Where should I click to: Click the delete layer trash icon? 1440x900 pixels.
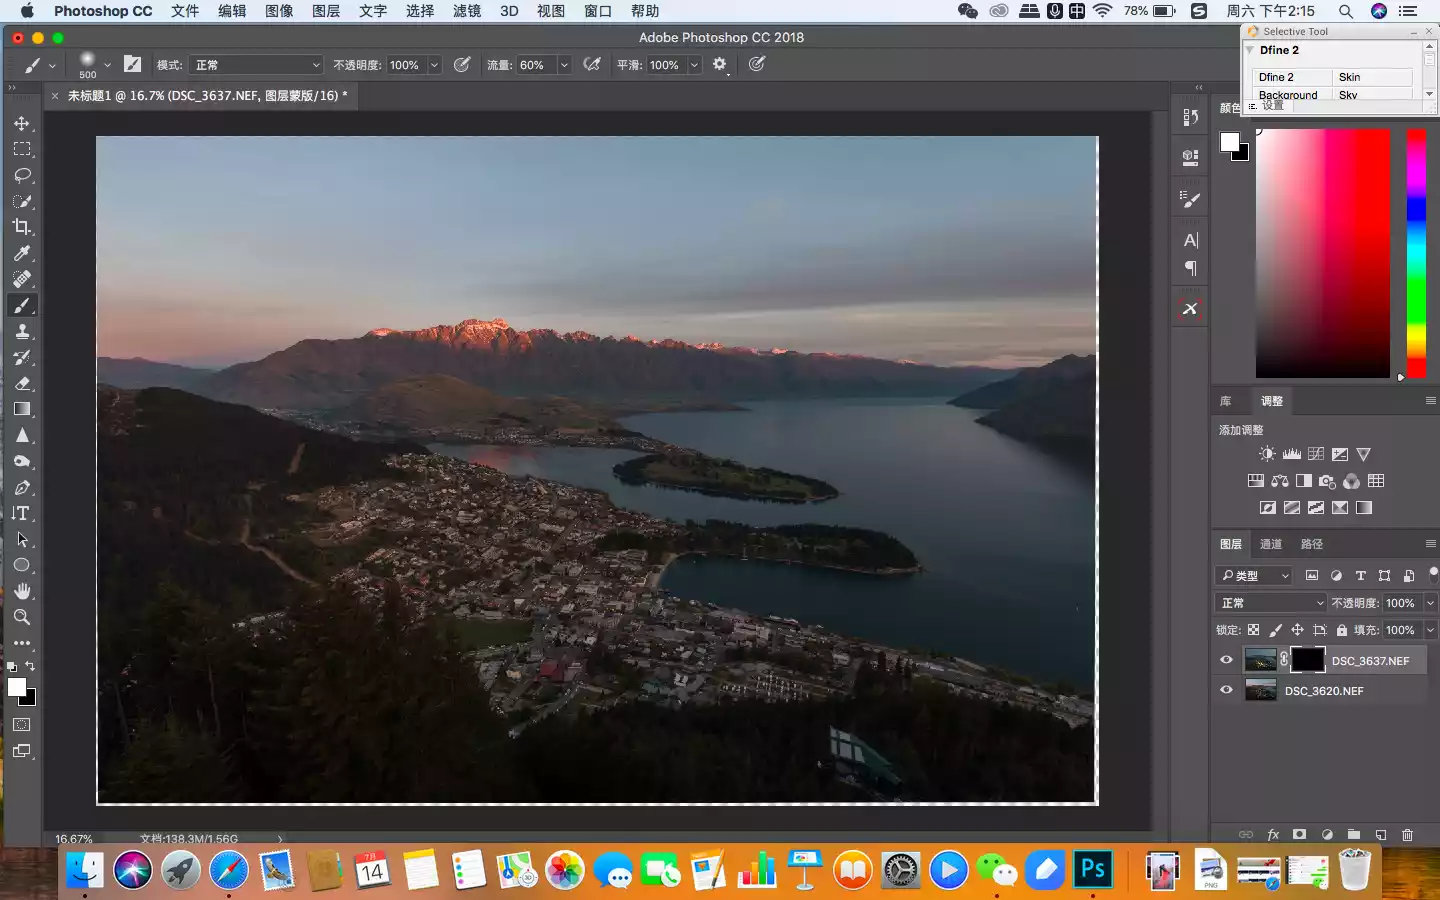(x=1407, y=834)
